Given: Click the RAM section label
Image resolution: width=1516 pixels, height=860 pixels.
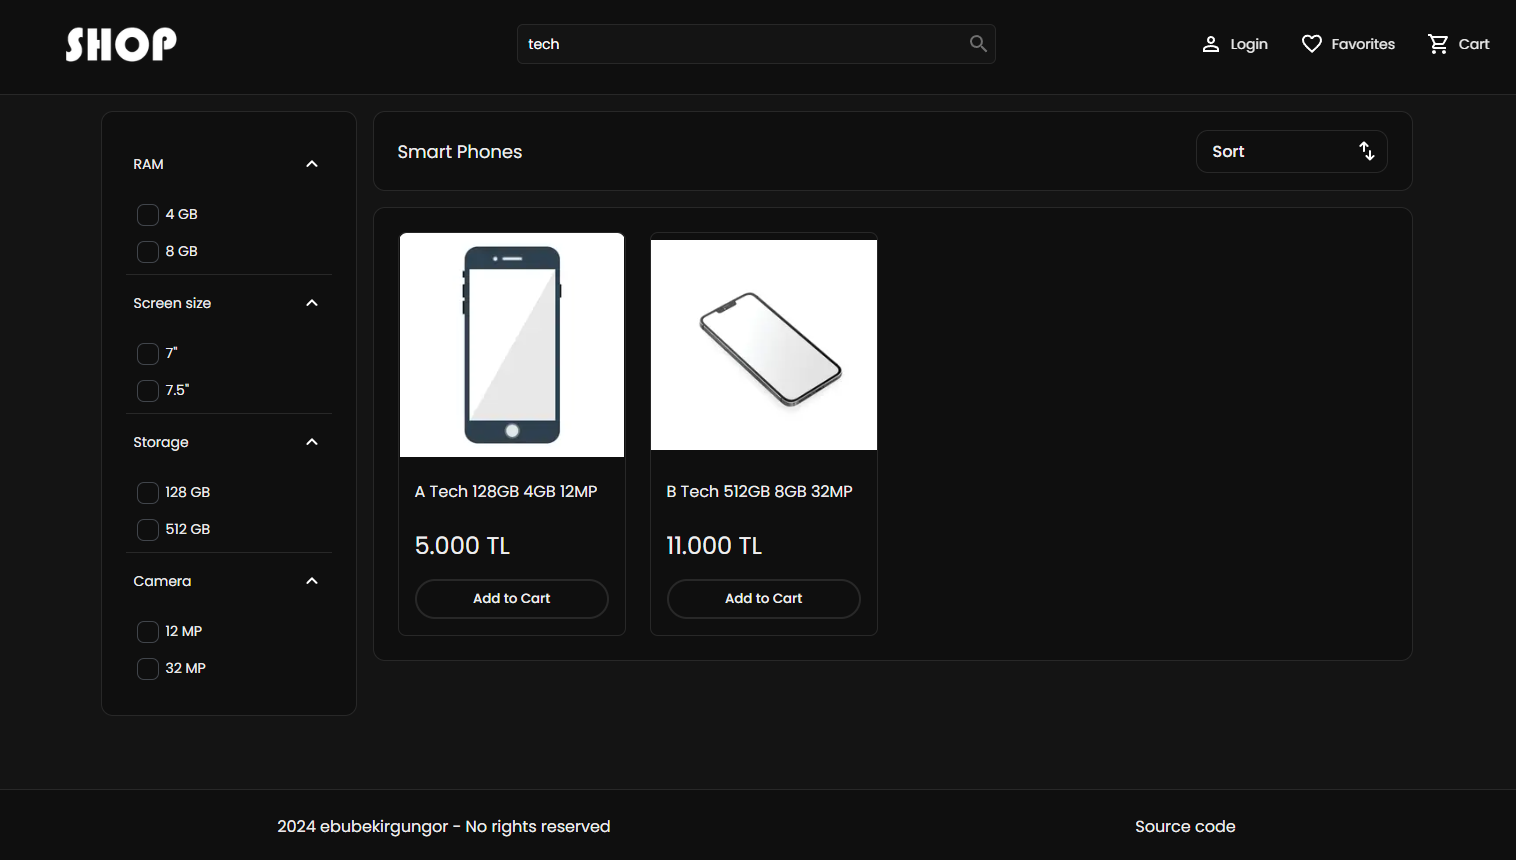Looking at the screenshot, I should click(x=148, y=164).
